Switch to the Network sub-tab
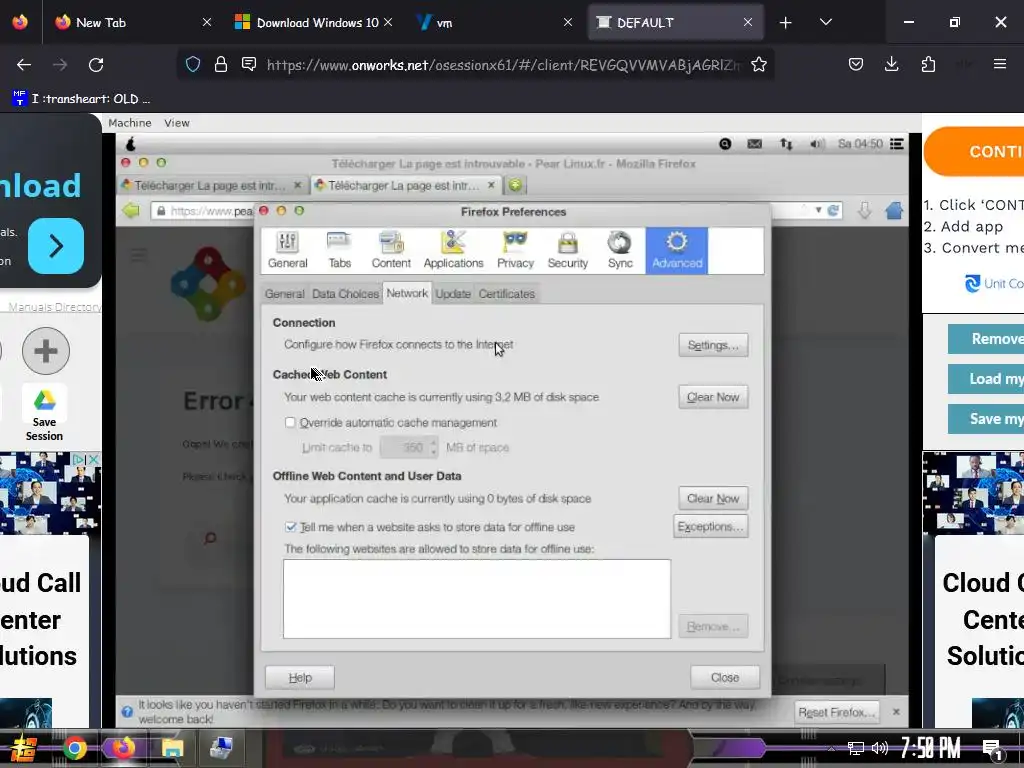This screenshot has height=768, width=1024. tap(407, 293)
